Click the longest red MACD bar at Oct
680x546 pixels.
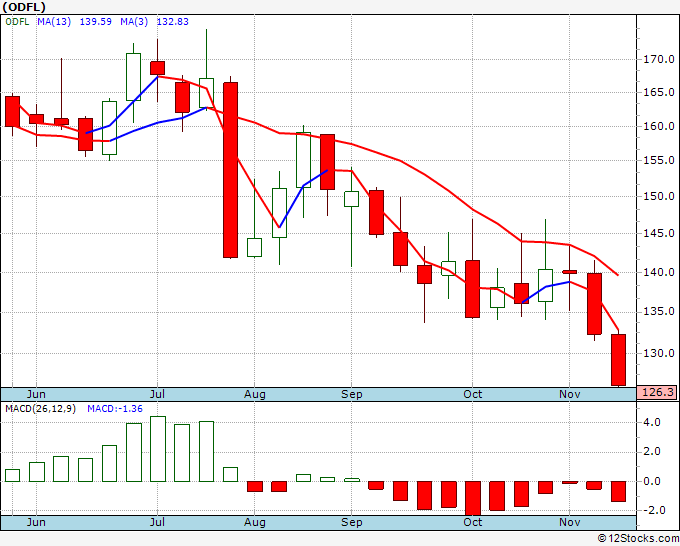click(473, 498)
